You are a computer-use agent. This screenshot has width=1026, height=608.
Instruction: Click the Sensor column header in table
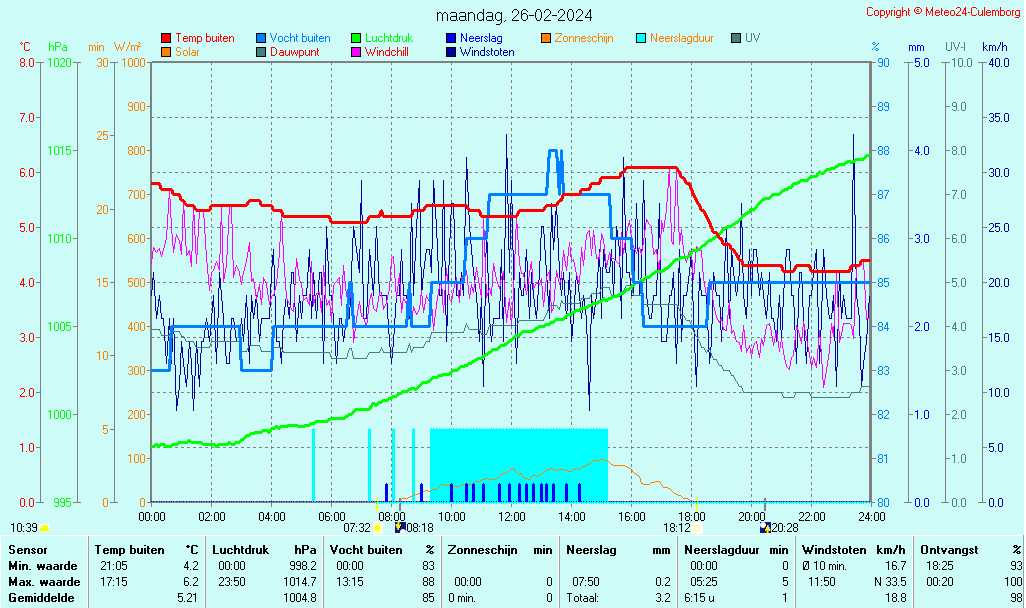coord(26,550)
